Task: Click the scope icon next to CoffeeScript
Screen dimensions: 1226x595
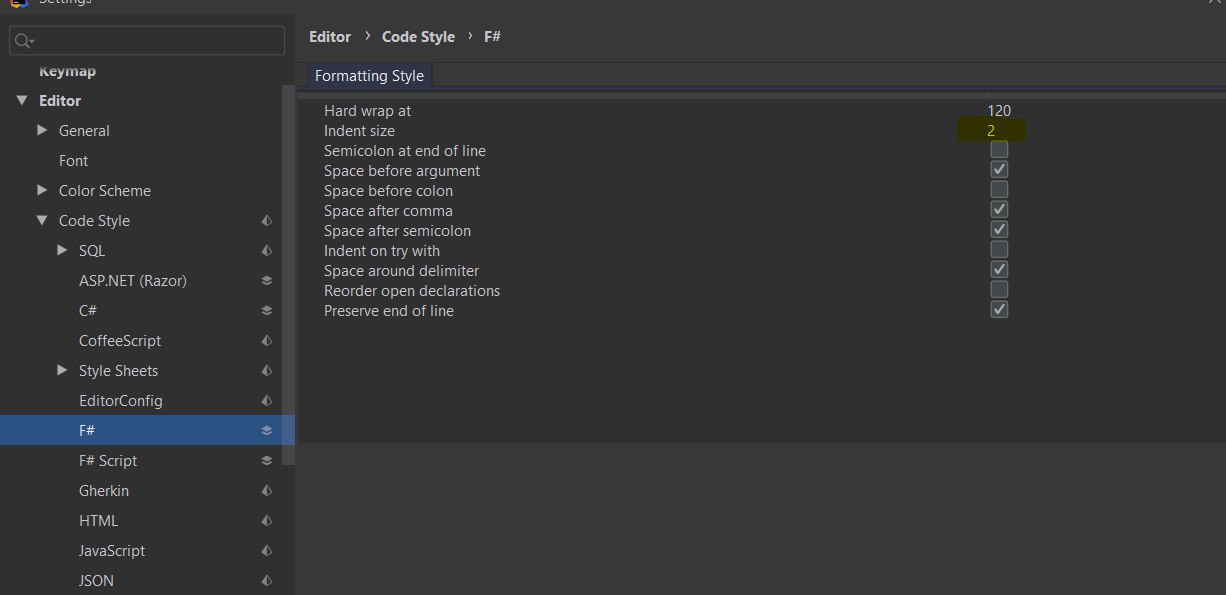Action: pos(267,341)
